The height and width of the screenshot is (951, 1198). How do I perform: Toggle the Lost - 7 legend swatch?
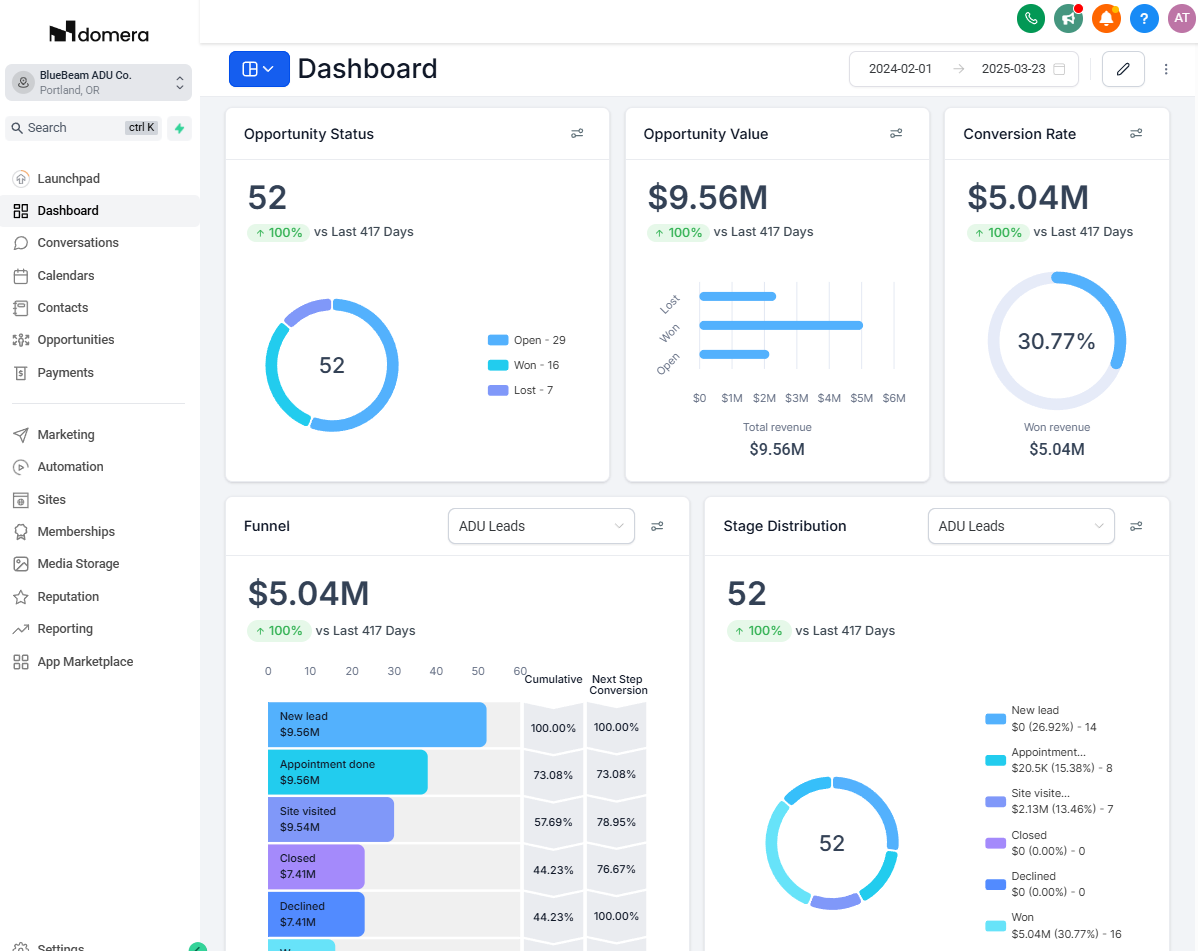(498, 390)
